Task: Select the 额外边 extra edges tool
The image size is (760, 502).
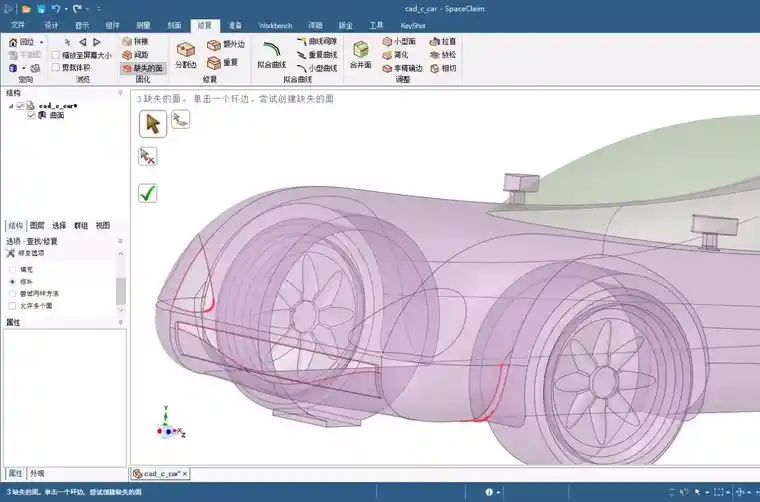Action: [226, 45]
